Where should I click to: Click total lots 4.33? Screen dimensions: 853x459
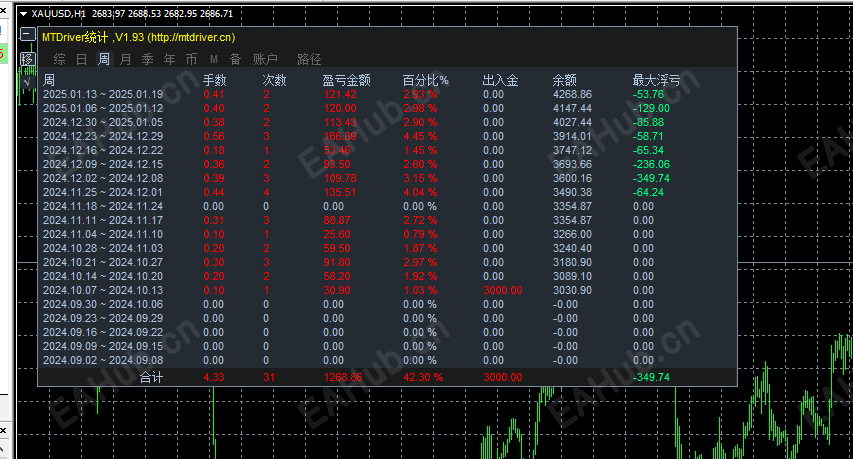(214, 377)
